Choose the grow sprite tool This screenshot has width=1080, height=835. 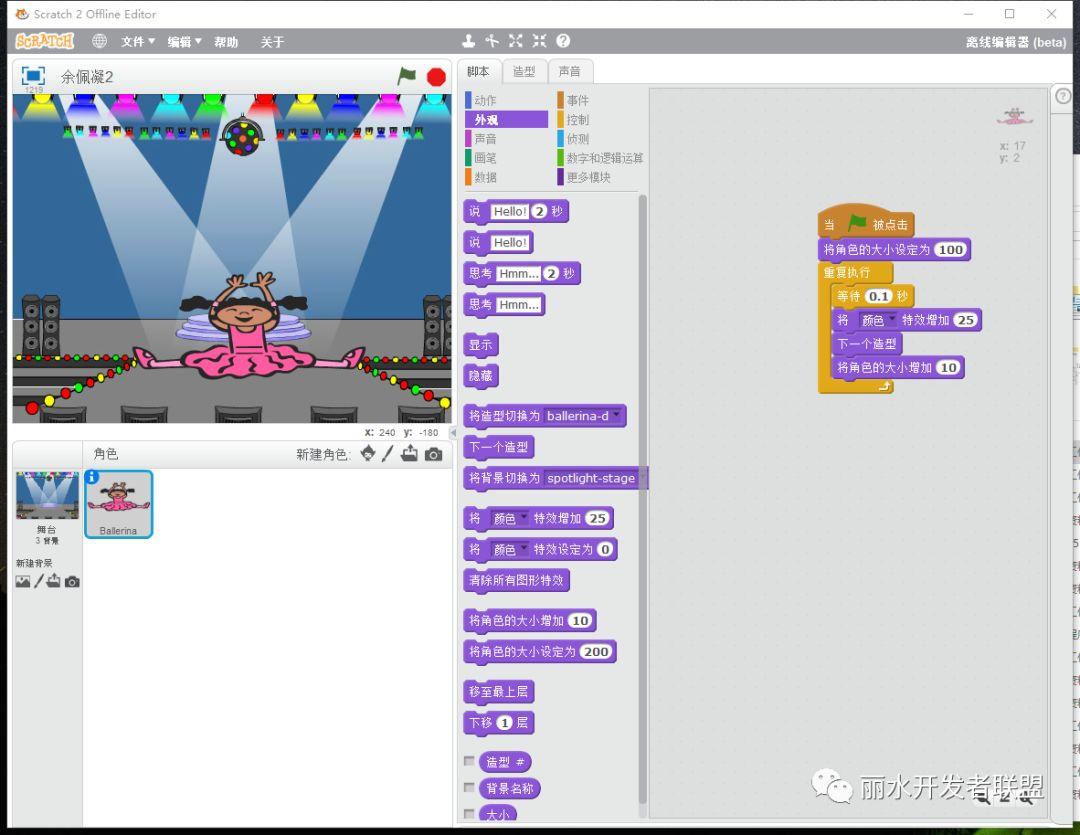click(x=516, y=41)
